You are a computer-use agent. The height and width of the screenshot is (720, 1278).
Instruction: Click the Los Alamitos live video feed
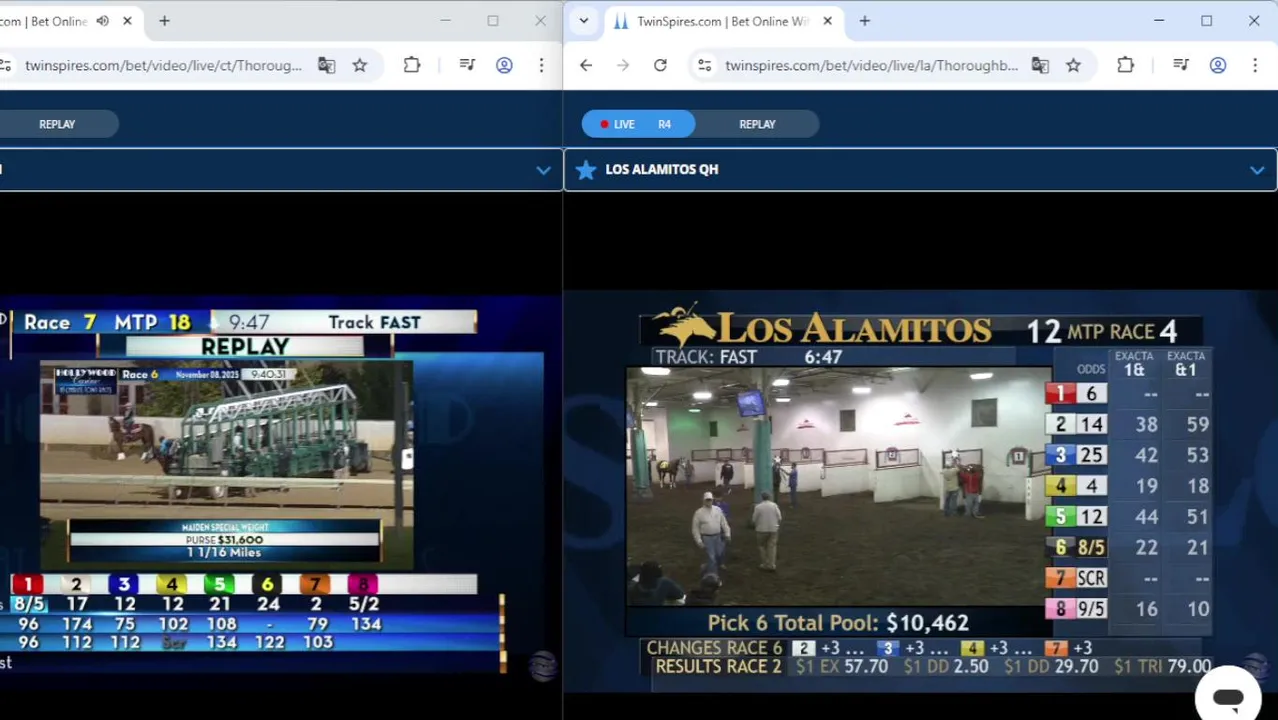coord(838,487)
